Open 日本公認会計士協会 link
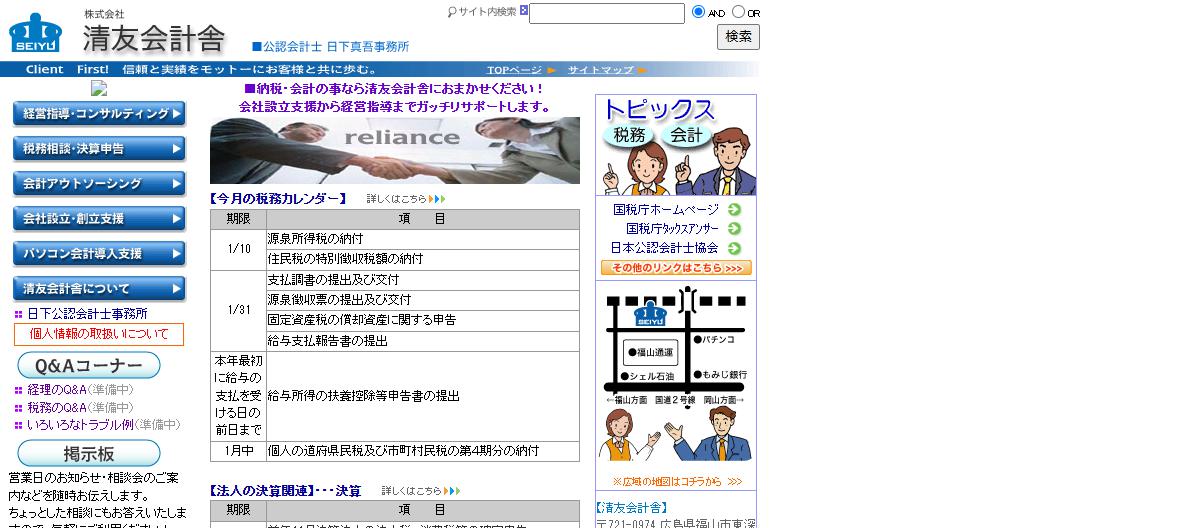The height and width of the screenshot is (528, 1184). (x=664, y=248)
